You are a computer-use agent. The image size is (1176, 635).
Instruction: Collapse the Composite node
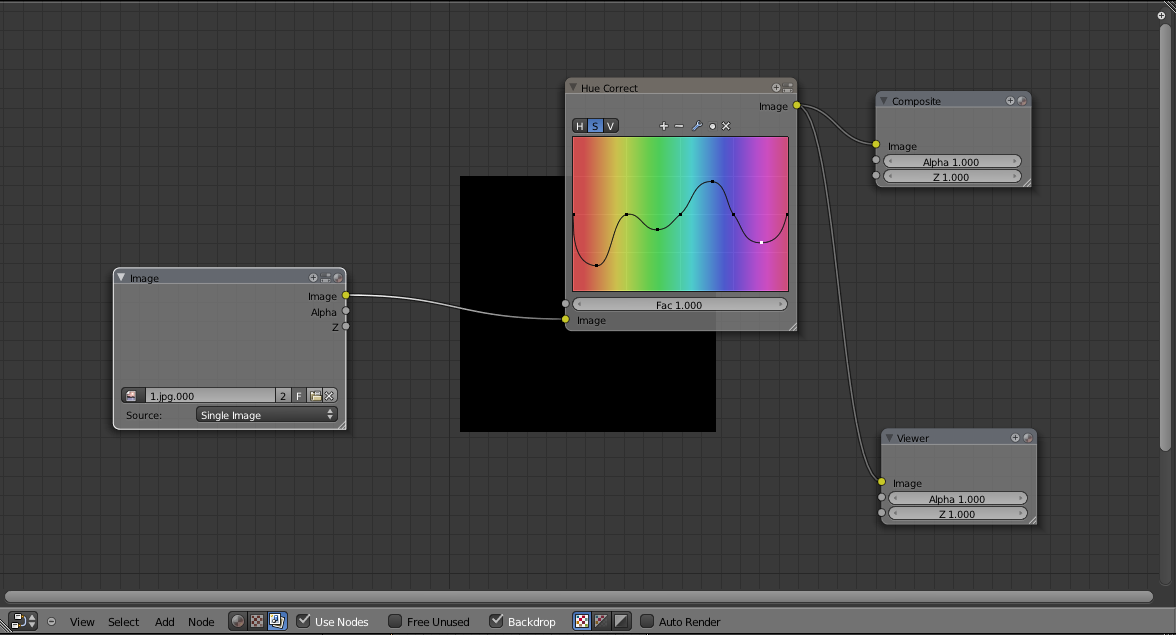click(x=884, y=100)
